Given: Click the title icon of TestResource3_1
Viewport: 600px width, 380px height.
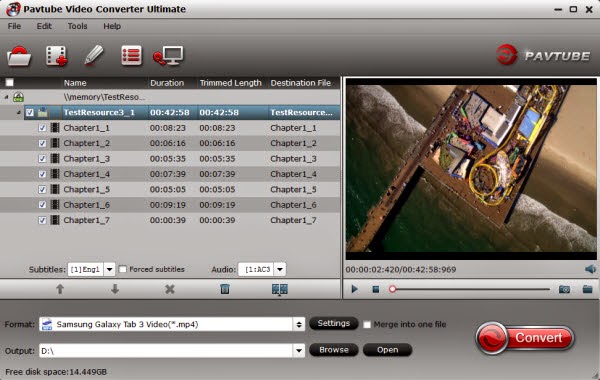Looking at the screenshot, I should pyautogui.click(x=43, y=112).
